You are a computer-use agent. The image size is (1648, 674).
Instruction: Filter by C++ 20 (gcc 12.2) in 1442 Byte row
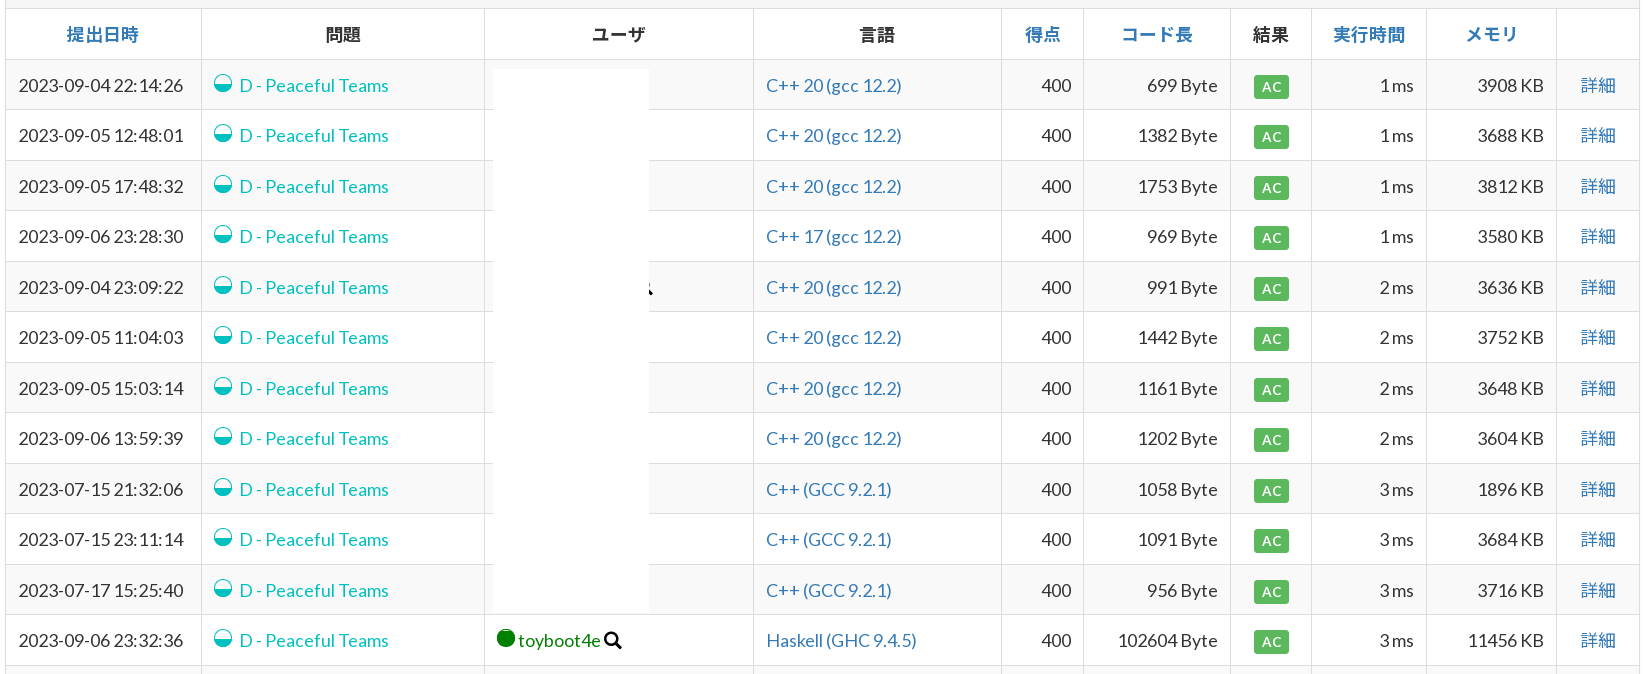point(834,338)
